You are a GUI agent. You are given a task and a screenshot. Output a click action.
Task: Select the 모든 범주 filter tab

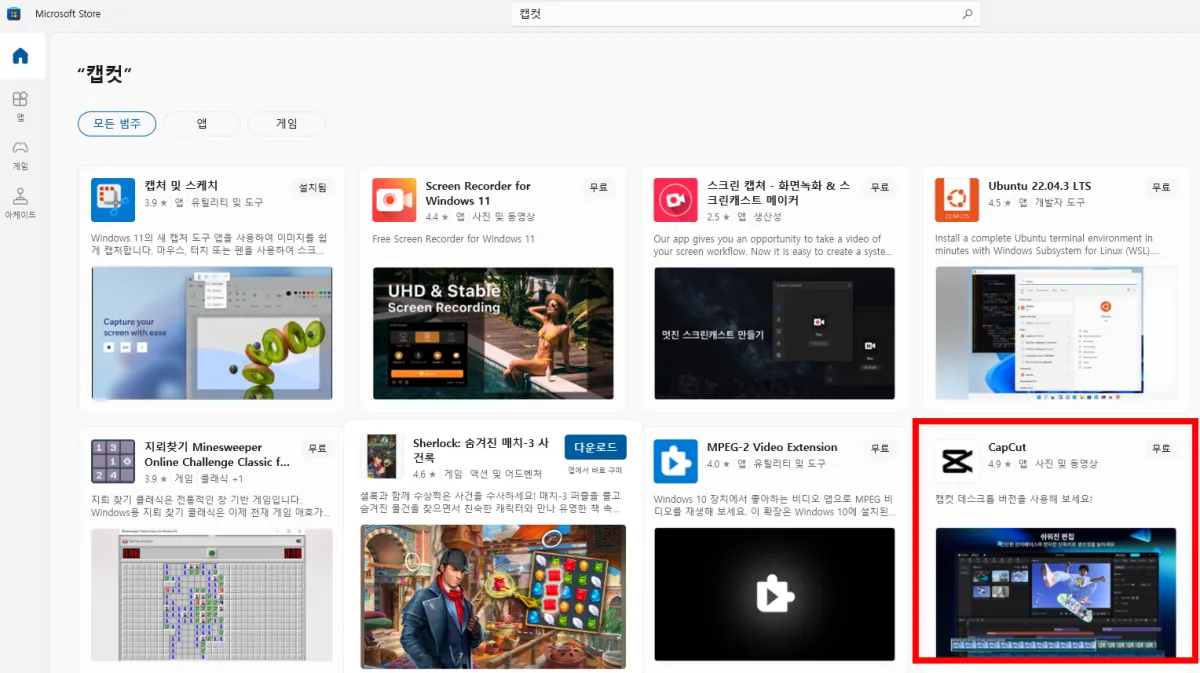click(x=117, y=124)
